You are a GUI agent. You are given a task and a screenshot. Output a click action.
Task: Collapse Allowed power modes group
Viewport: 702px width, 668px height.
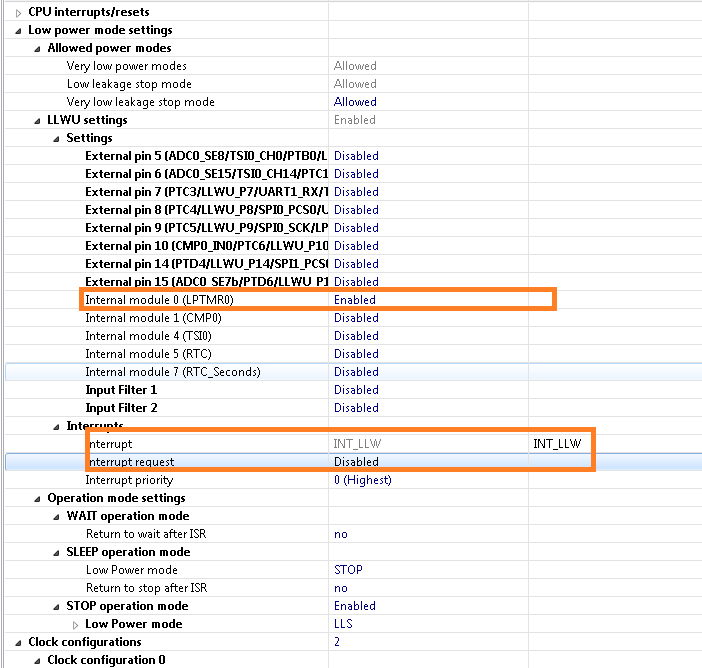38,49
